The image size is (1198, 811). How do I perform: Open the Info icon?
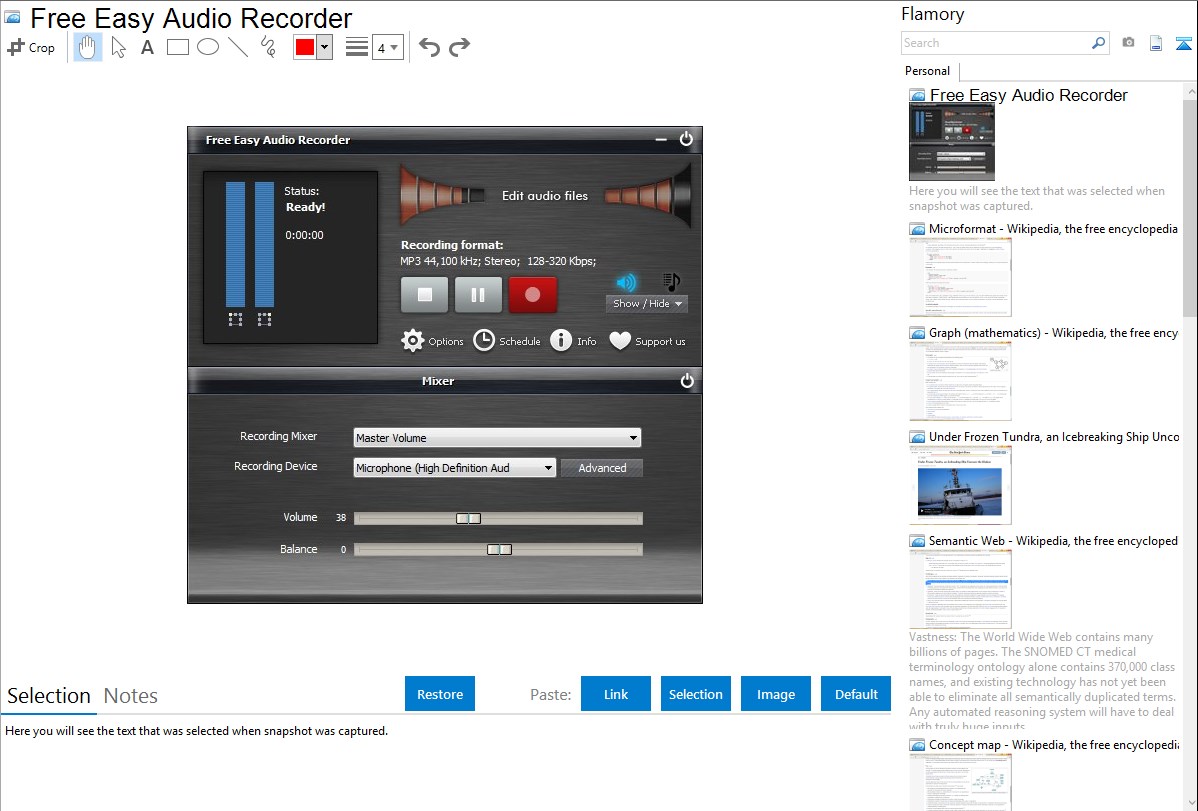pyautogui.click(x=573, y=341)
